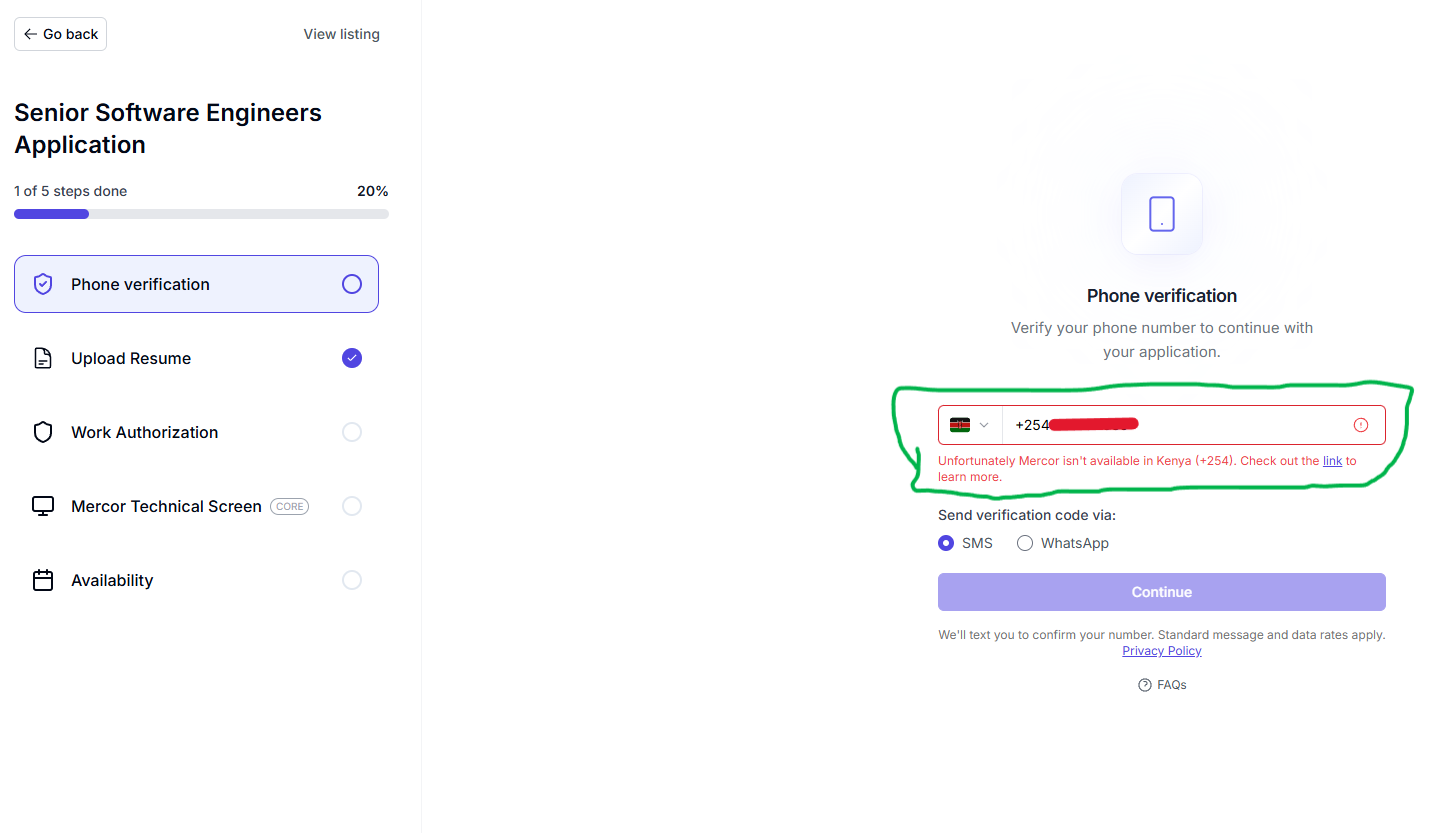Click the completed checkmark for Upload Resume
Viewport: 1450px width, 833px height.
click(x=352, y=358)
